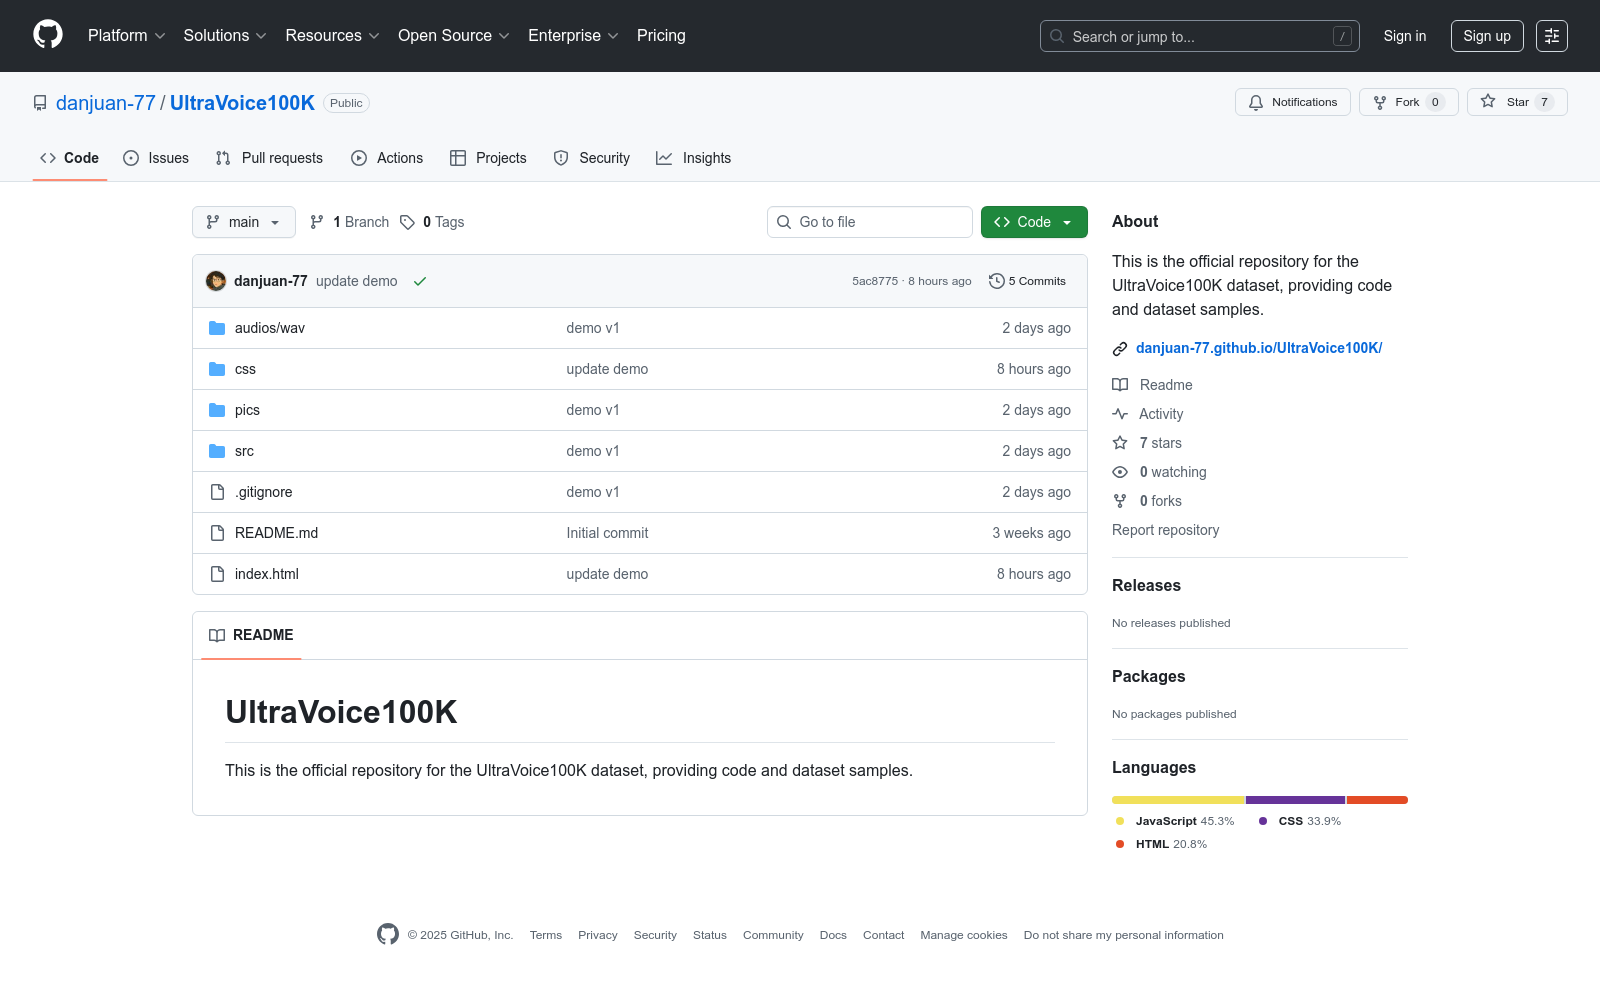Click the footer GitHub logo icon
This screenshot has width=1600, height=1000.
coord(388,934)
